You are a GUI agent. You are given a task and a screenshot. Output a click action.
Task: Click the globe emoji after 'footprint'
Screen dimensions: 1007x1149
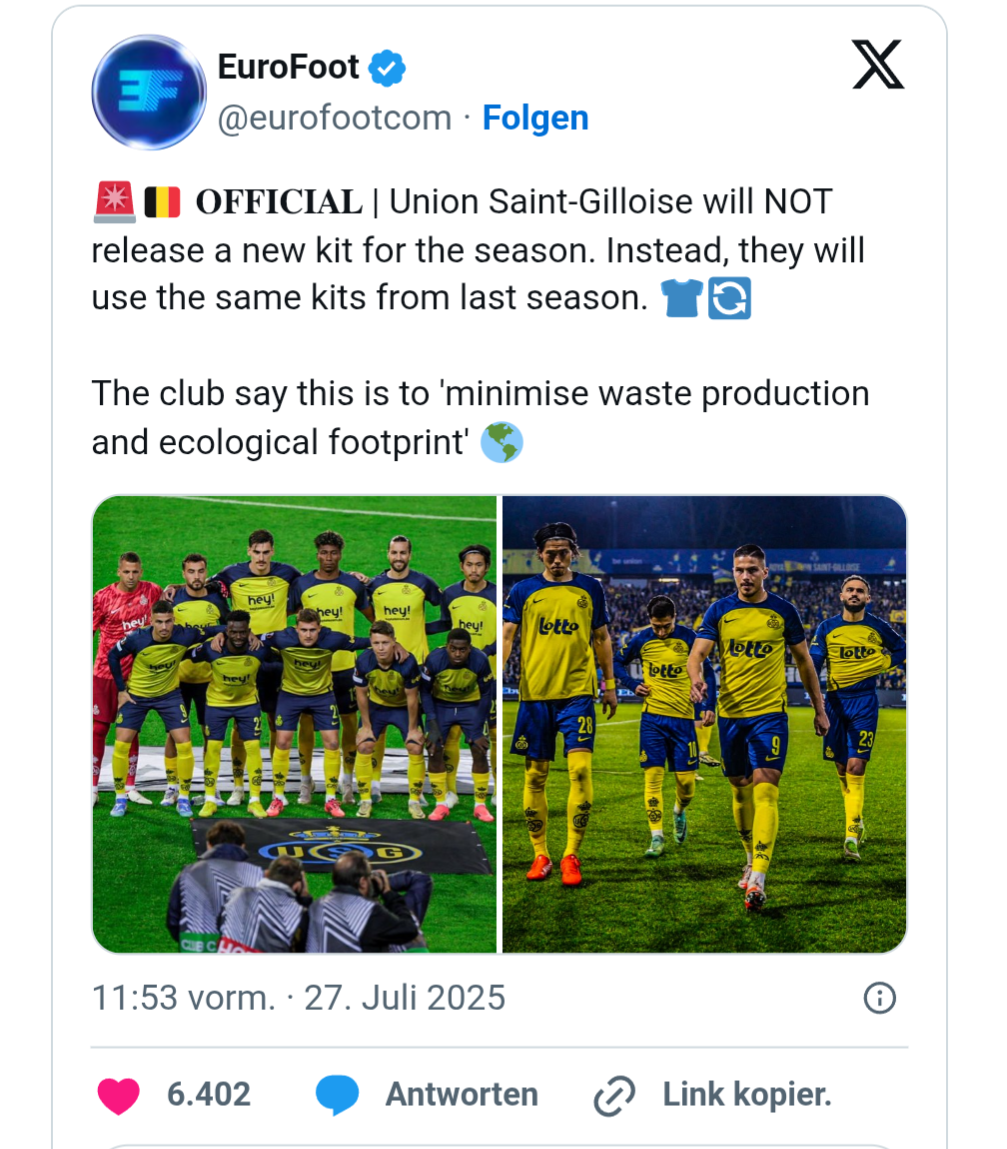501,442
